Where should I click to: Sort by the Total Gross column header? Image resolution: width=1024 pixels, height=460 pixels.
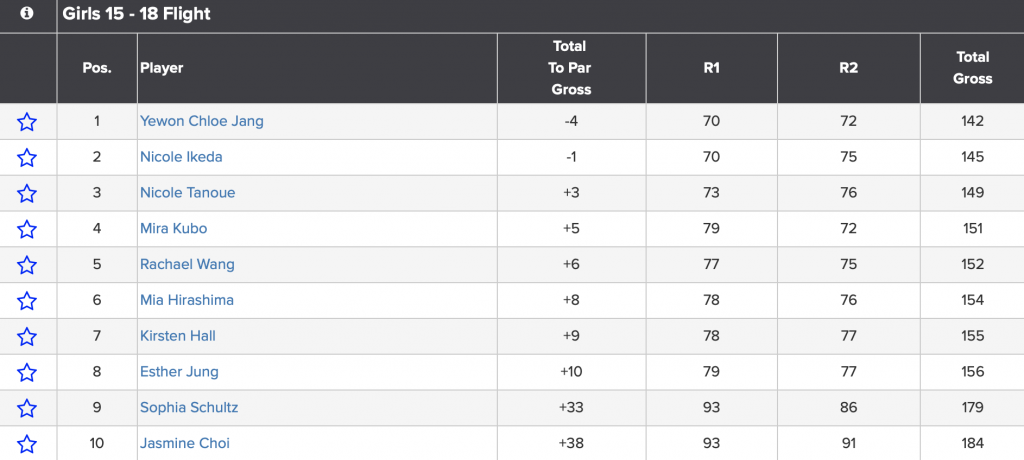click(972, 68)
